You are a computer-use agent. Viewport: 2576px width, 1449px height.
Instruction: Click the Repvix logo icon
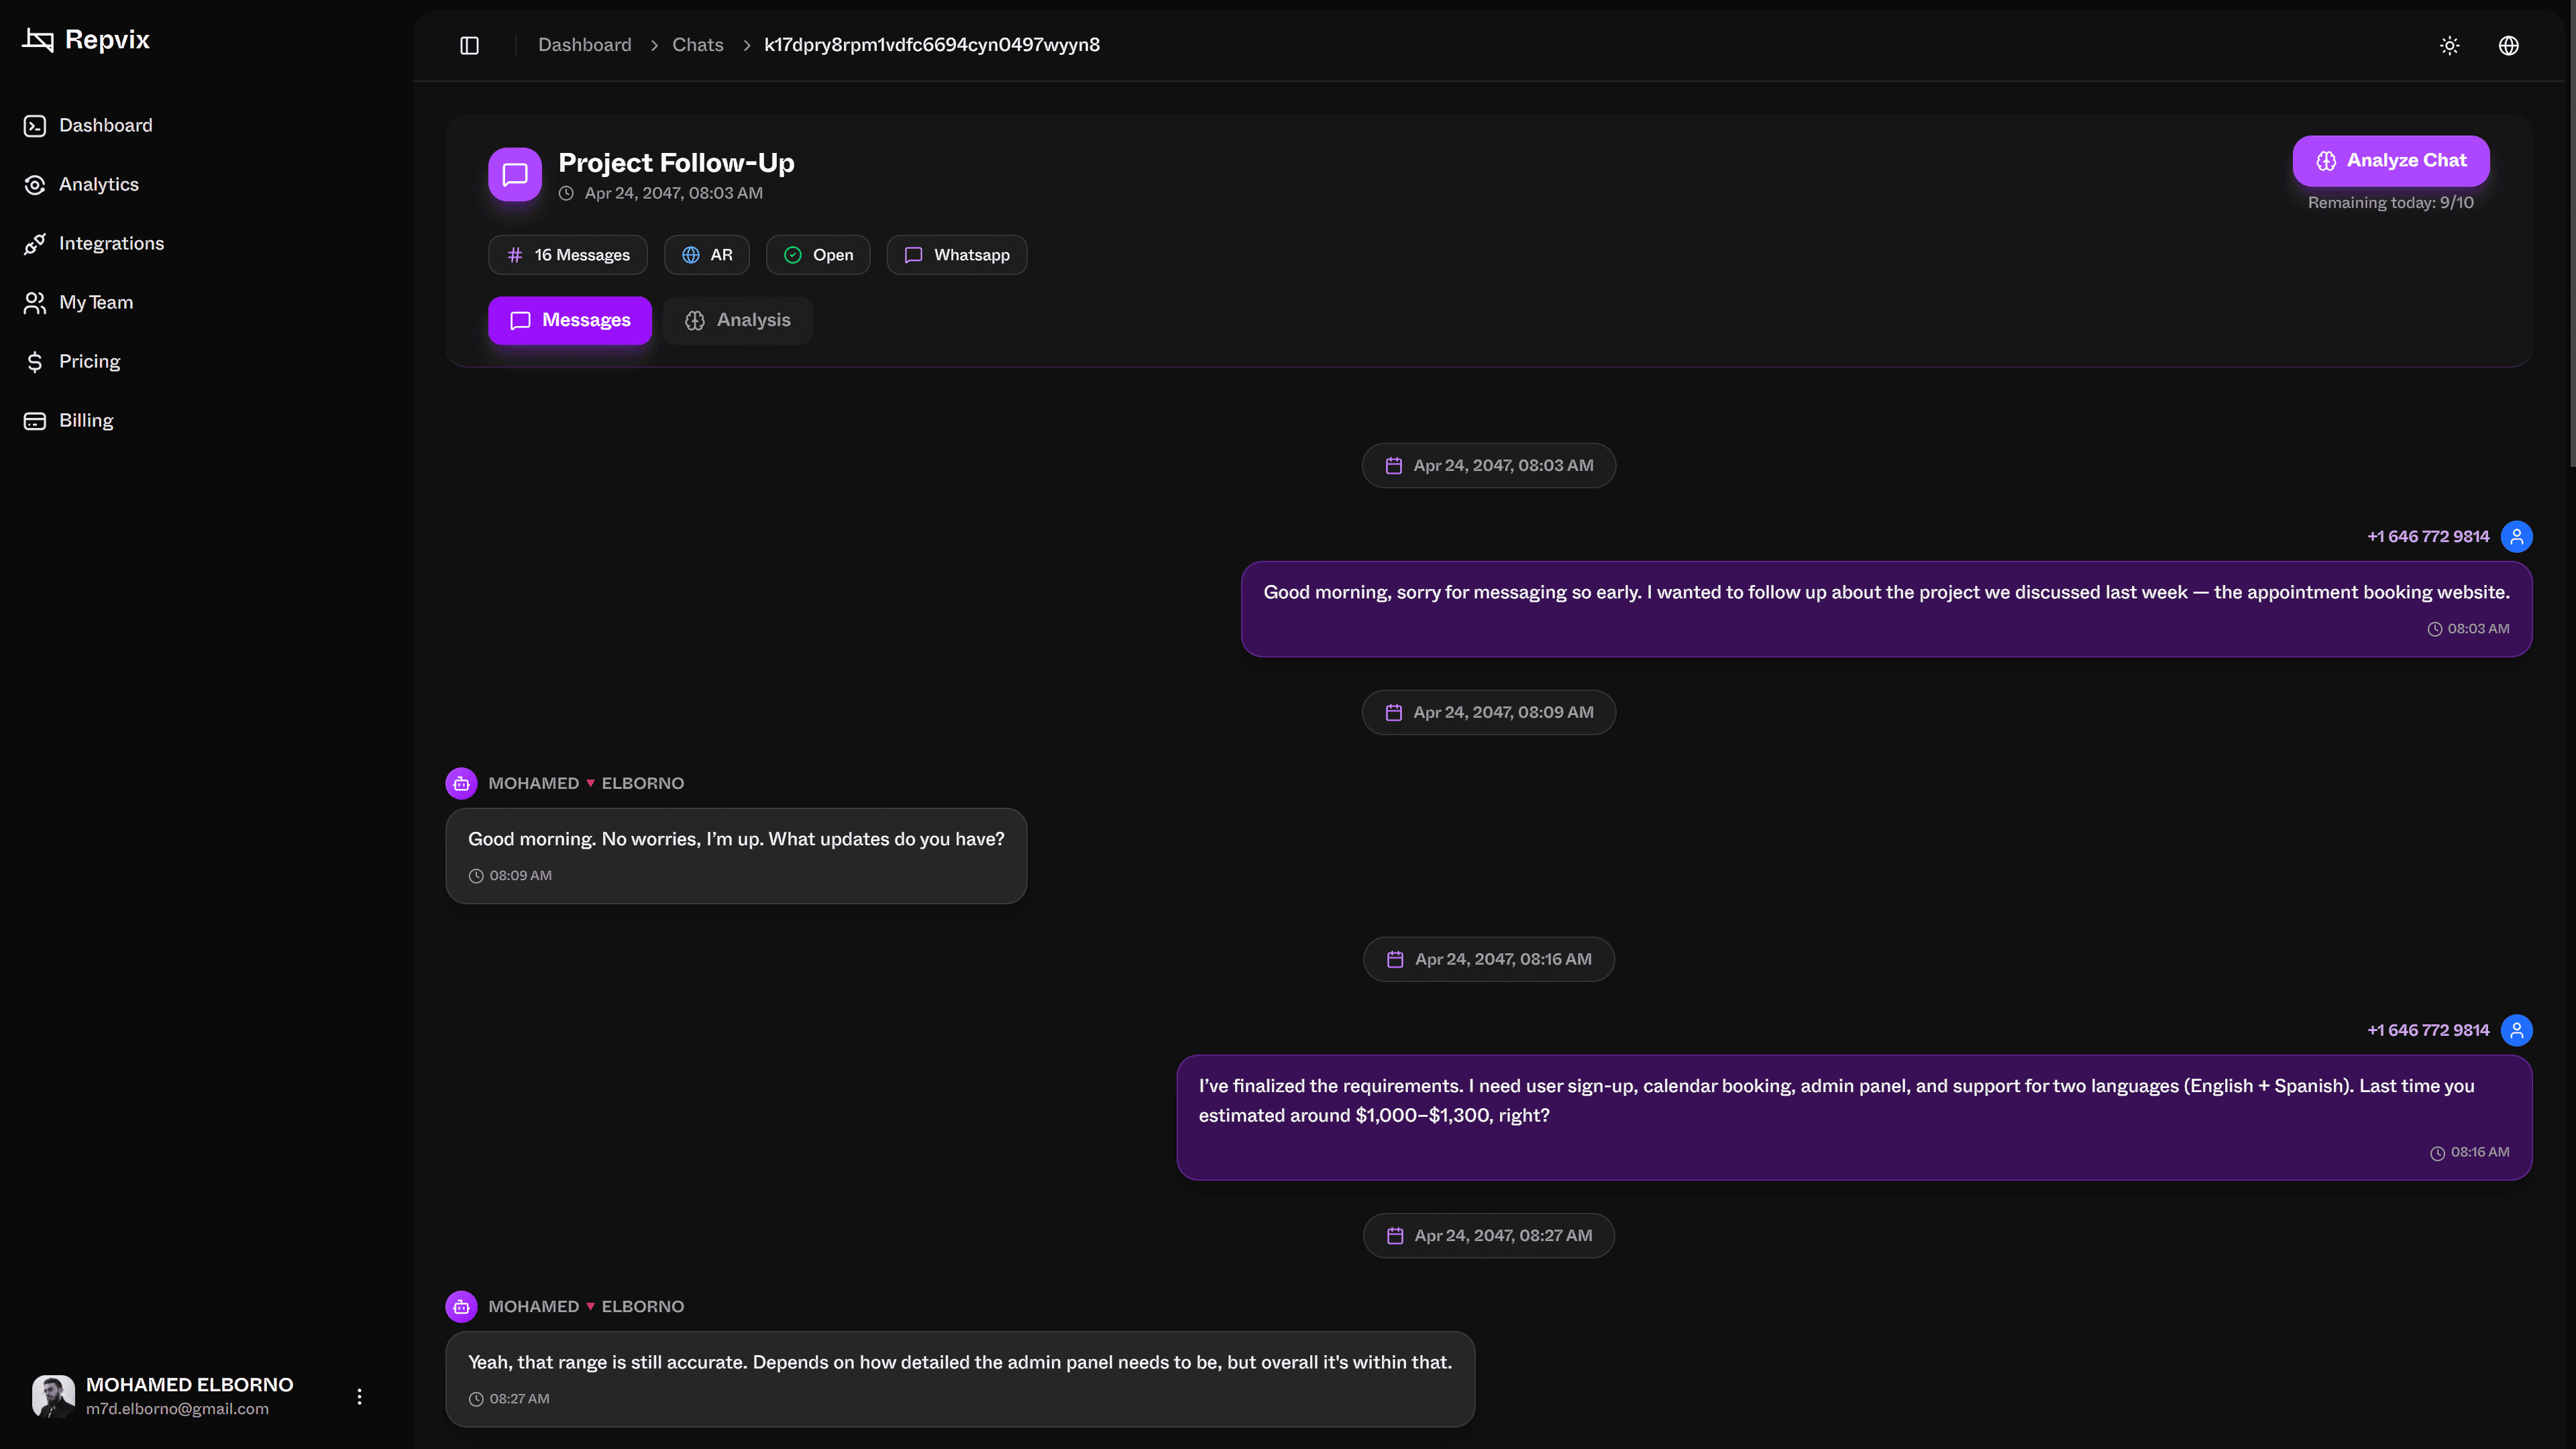pyautogui.click(x=36, y=41)
